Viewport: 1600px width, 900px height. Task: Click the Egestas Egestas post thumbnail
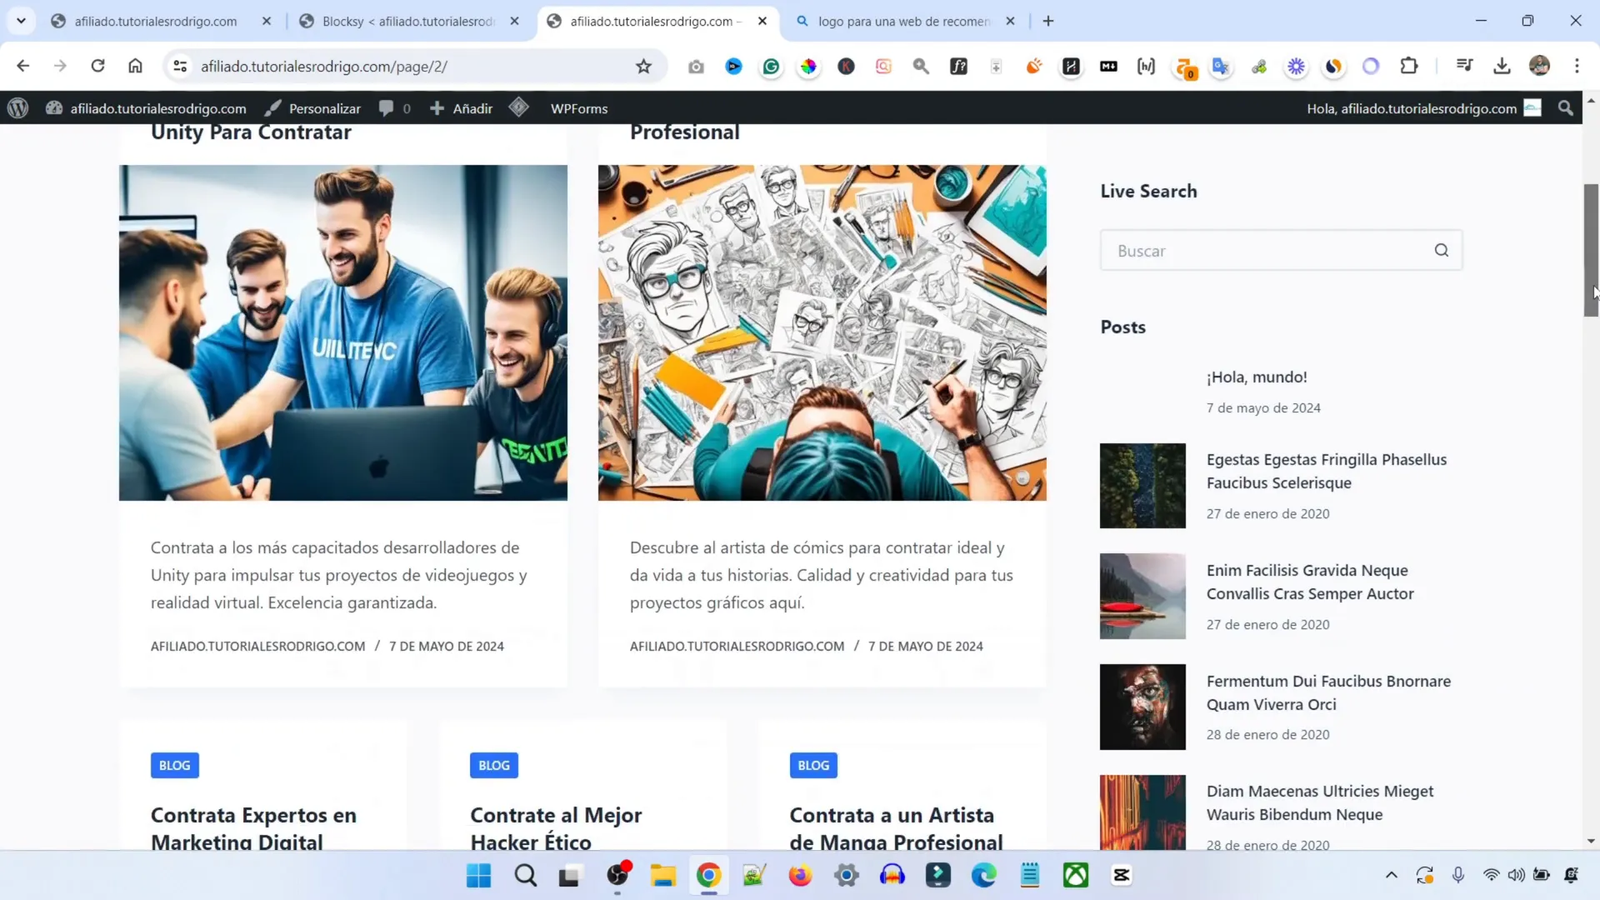click(1141, 485)
